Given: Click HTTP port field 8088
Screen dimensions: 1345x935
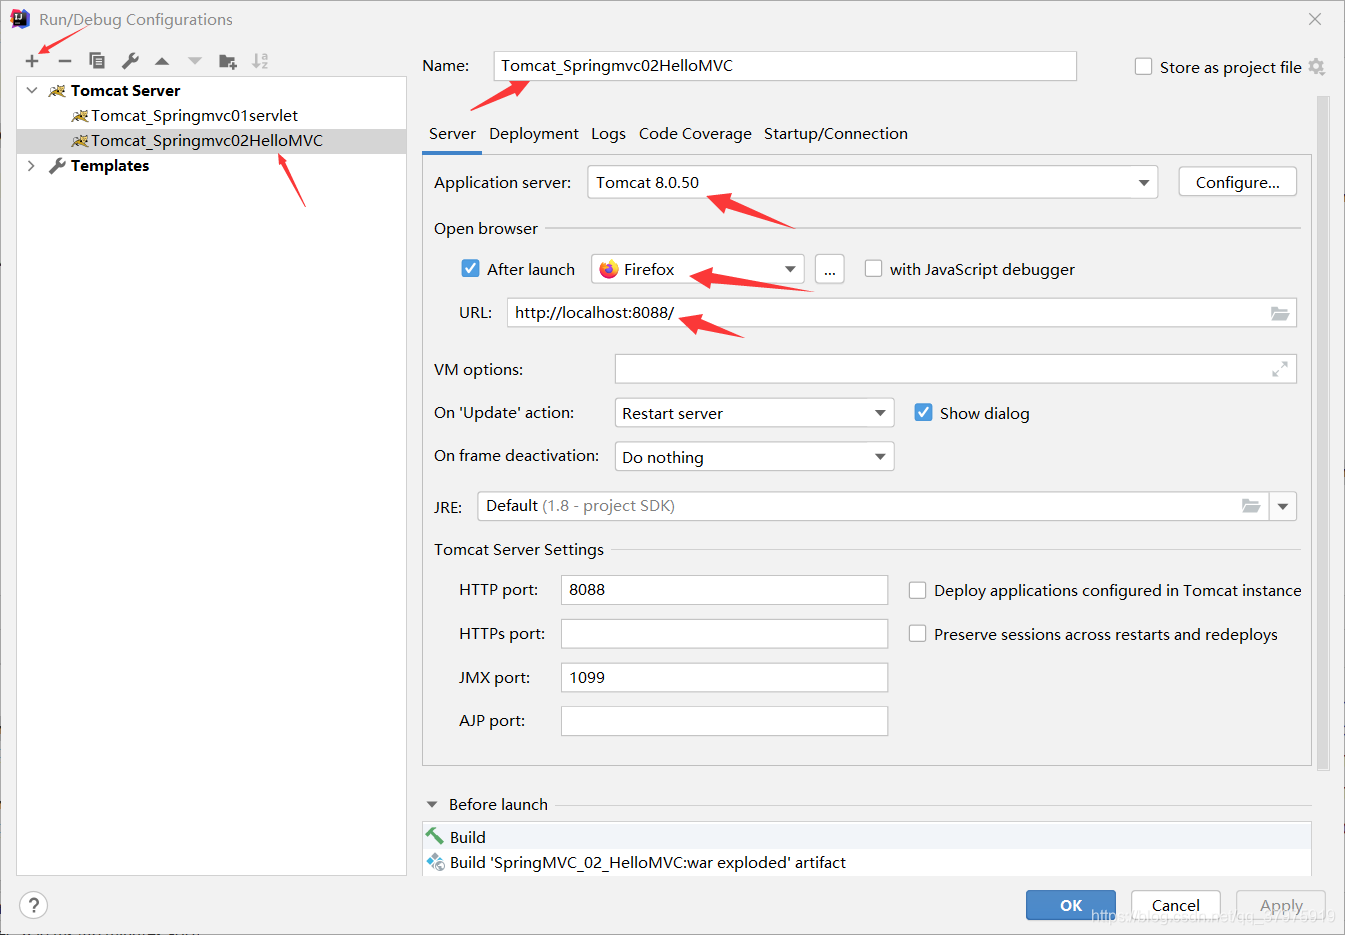Looking at the screenshot, I should [x=724, y=590].
